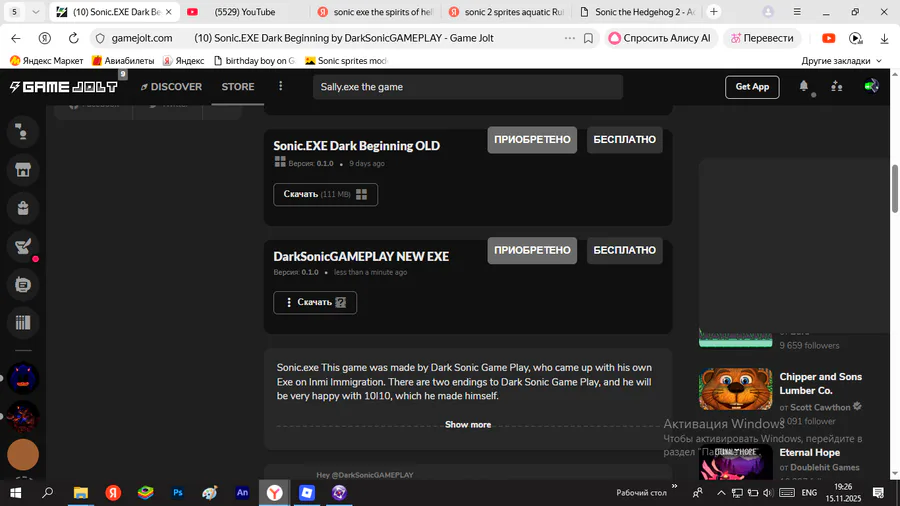Click БЕСПЛАТНО for Sonic.EXE Dark Beginning OLD
The height and width of the screenshot is (506, 900).
coord(624,139)
